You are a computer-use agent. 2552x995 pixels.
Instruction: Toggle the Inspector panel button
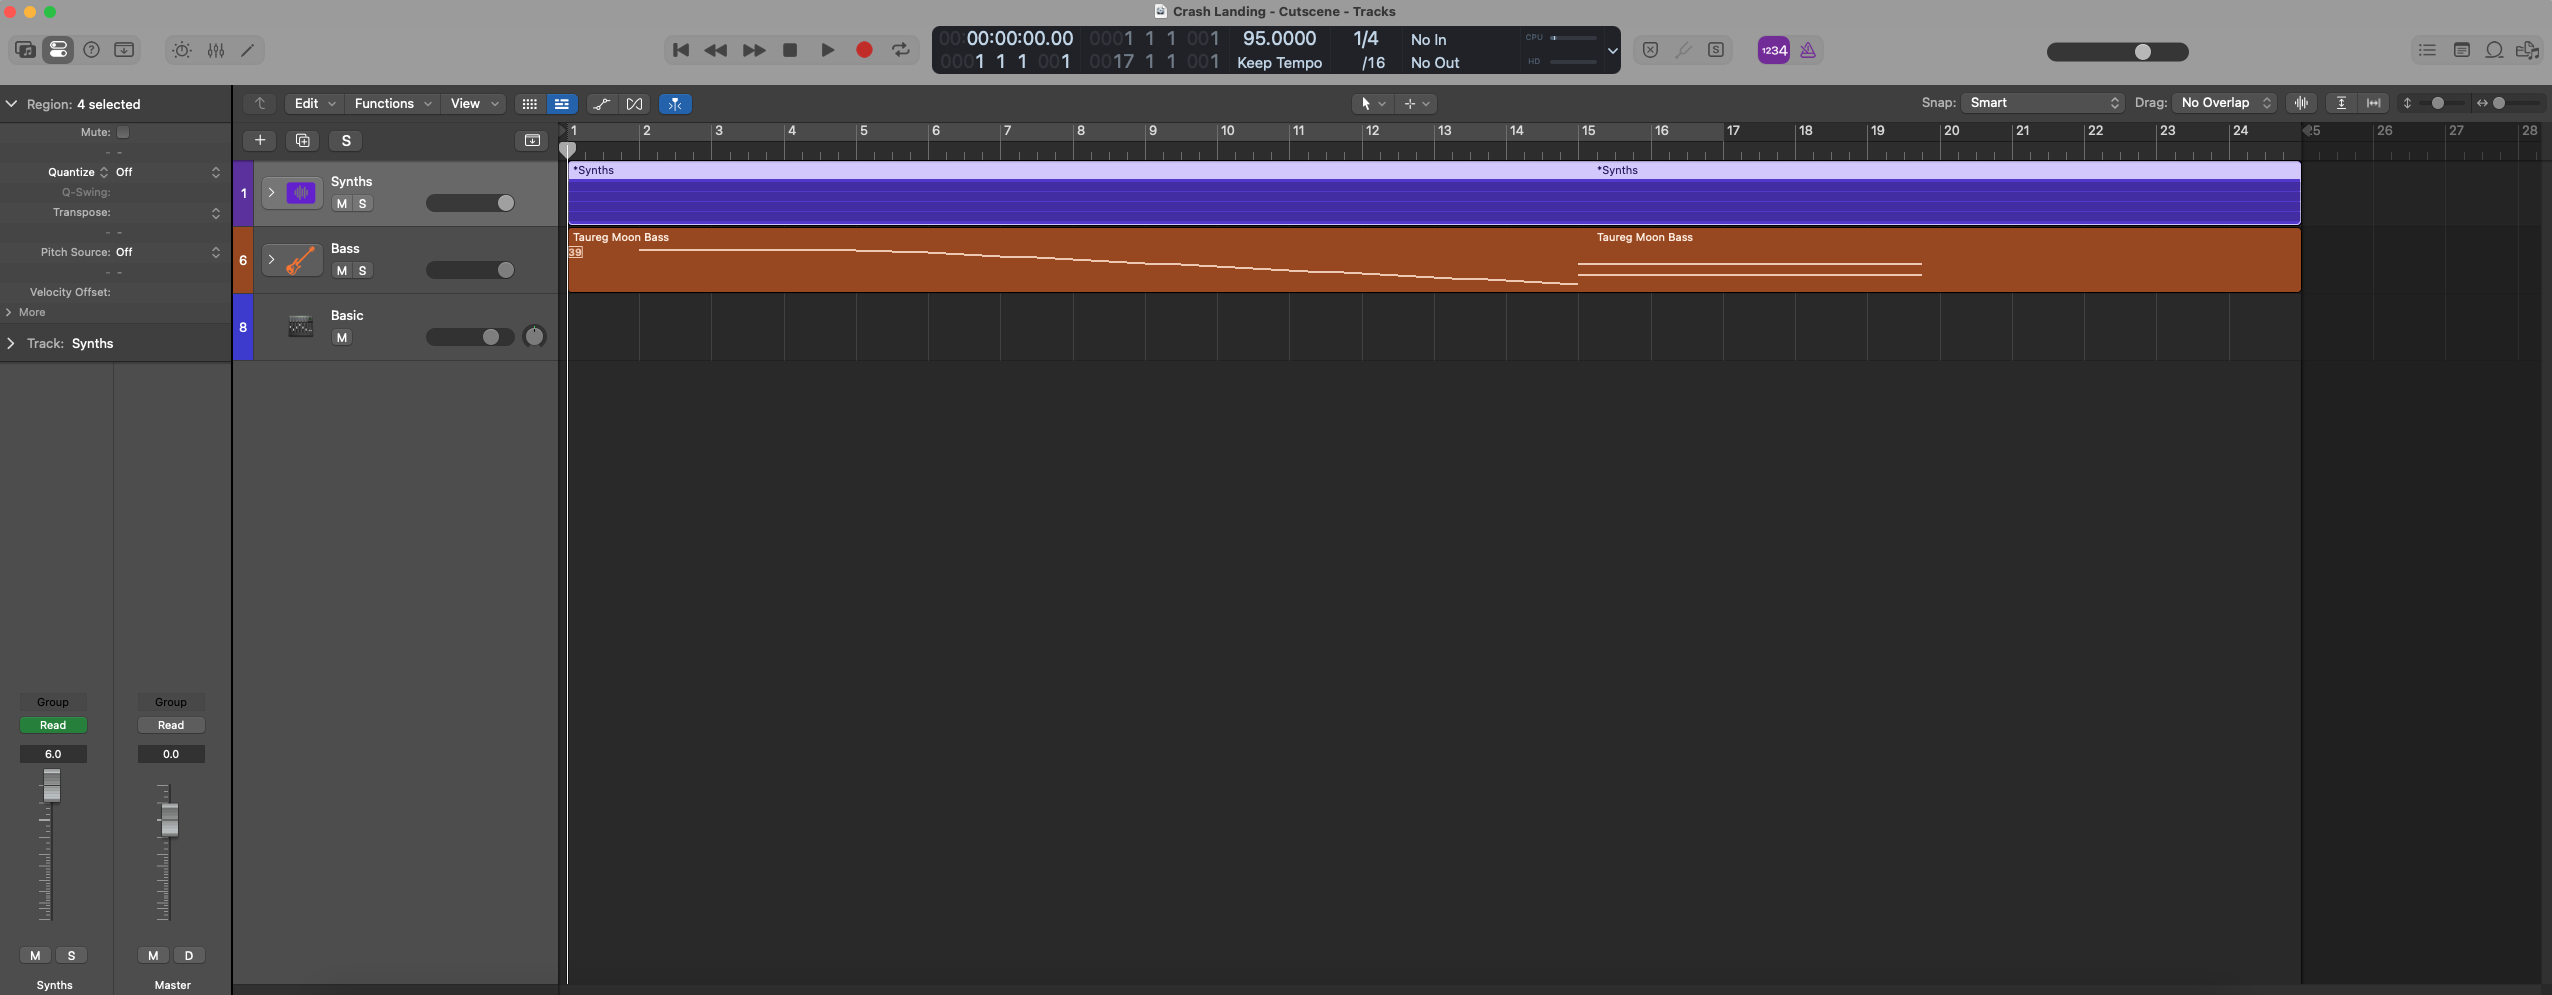(58, 50)
